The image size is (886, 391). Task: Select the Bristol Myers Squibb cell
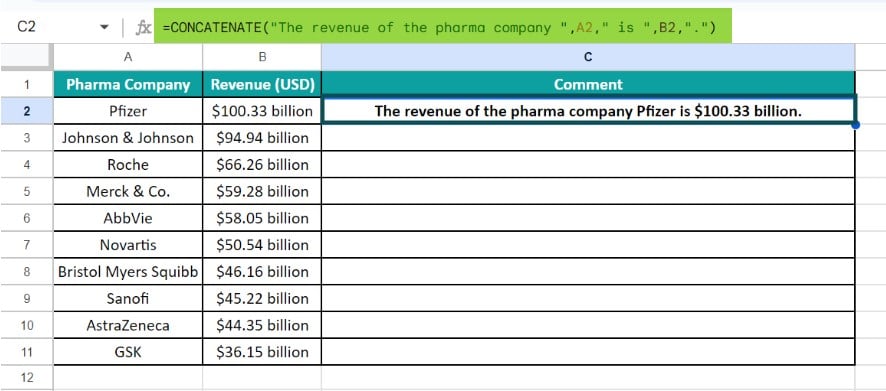(x=128, y=272)
